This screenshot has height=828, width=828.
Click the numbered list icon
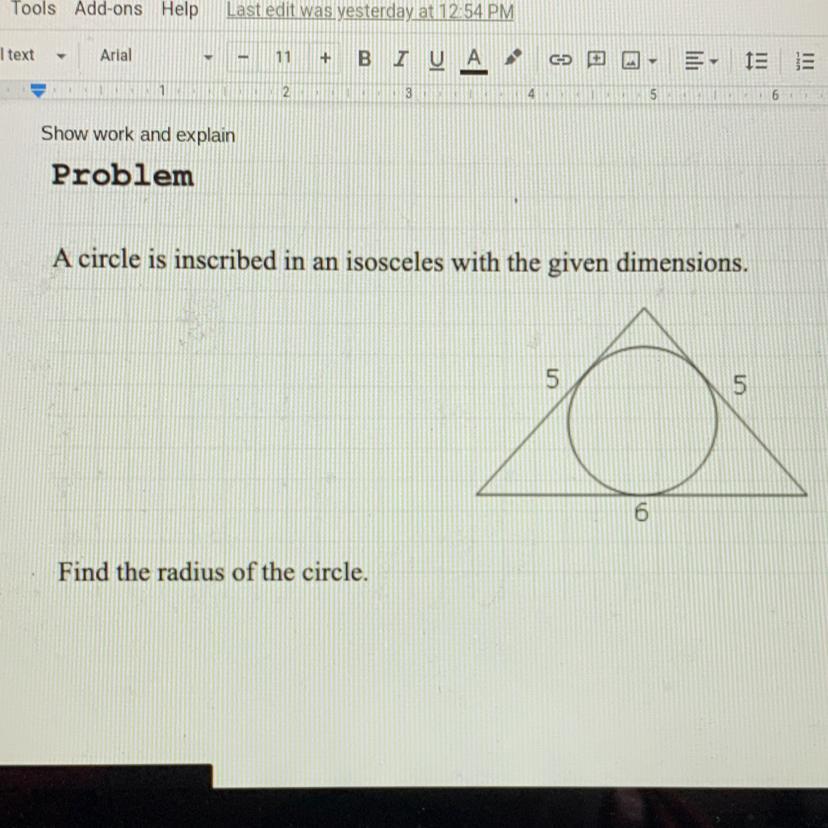click(805, 62)
